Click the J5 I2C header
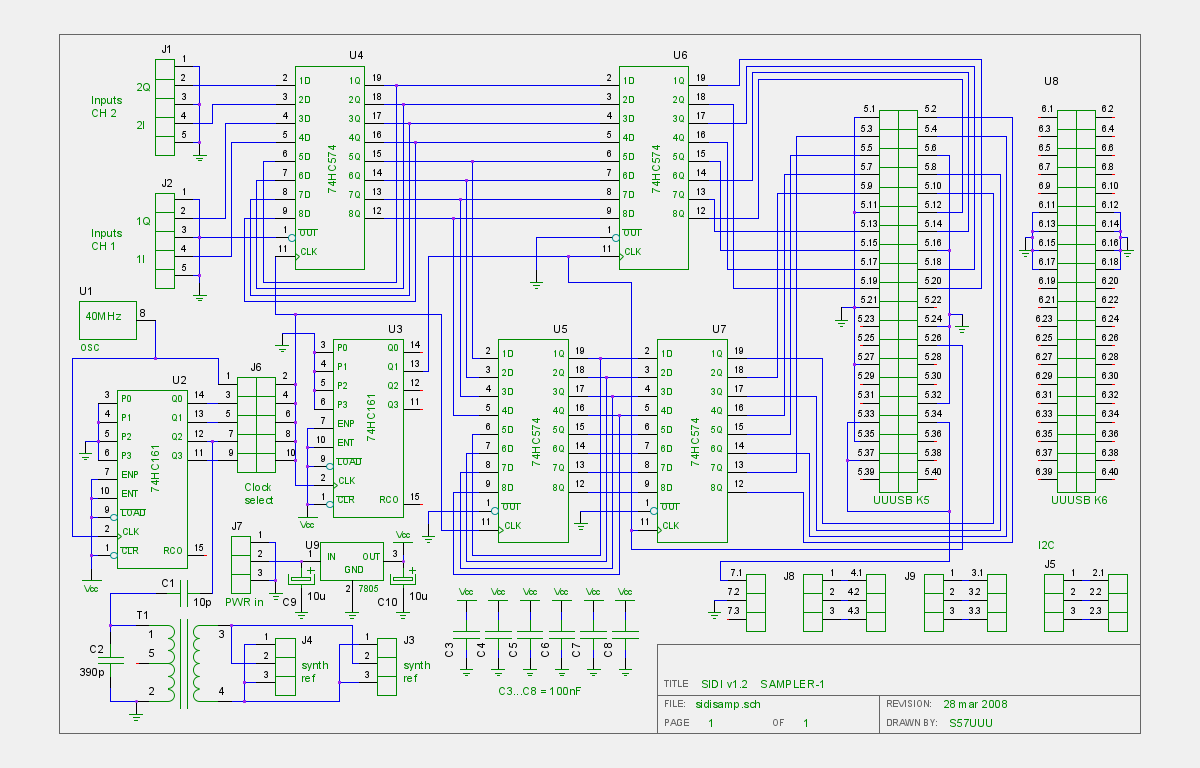Image resolution: width=1200 pixels, height=768 pixels. pyautogui.click(x=1084, y=601)
